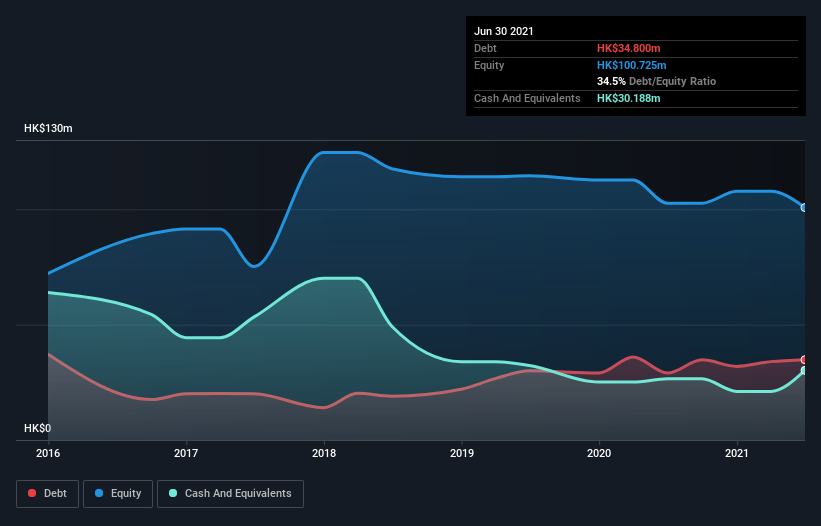Click the Debt label in tooltip
Screen dimensions: 821x526
[x=485, y=48]
